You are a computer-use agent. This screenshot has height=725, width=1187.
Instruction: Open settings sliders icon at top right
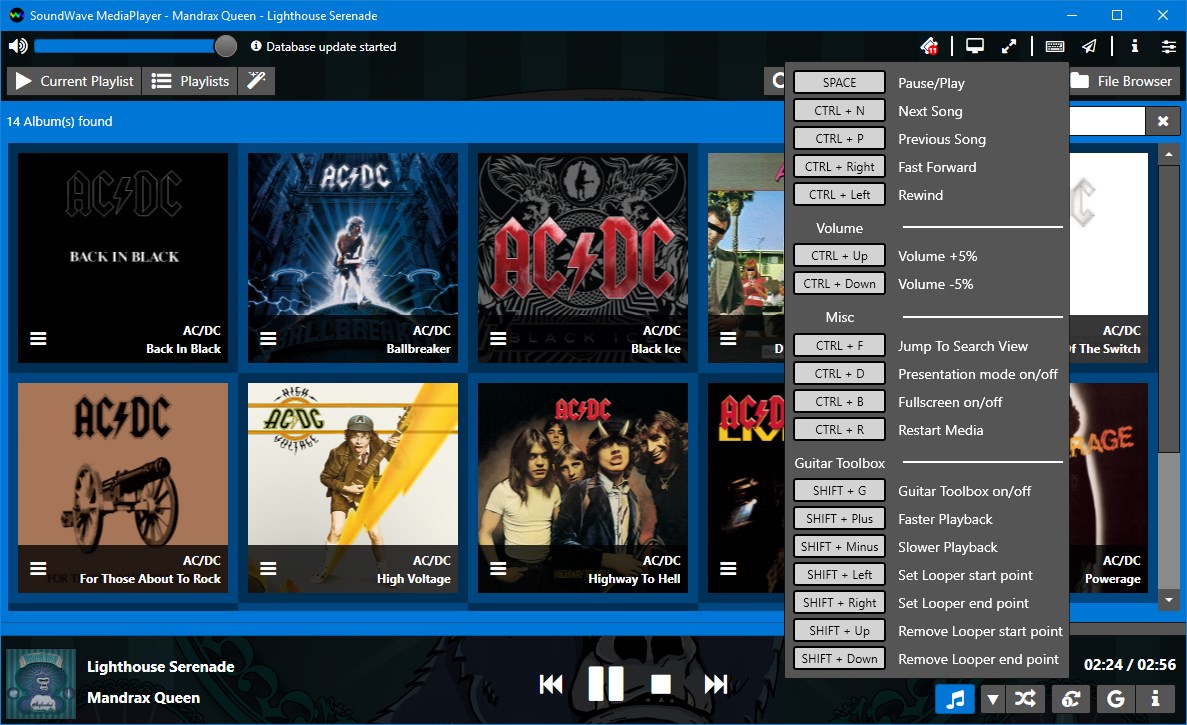coord(1169,46)
